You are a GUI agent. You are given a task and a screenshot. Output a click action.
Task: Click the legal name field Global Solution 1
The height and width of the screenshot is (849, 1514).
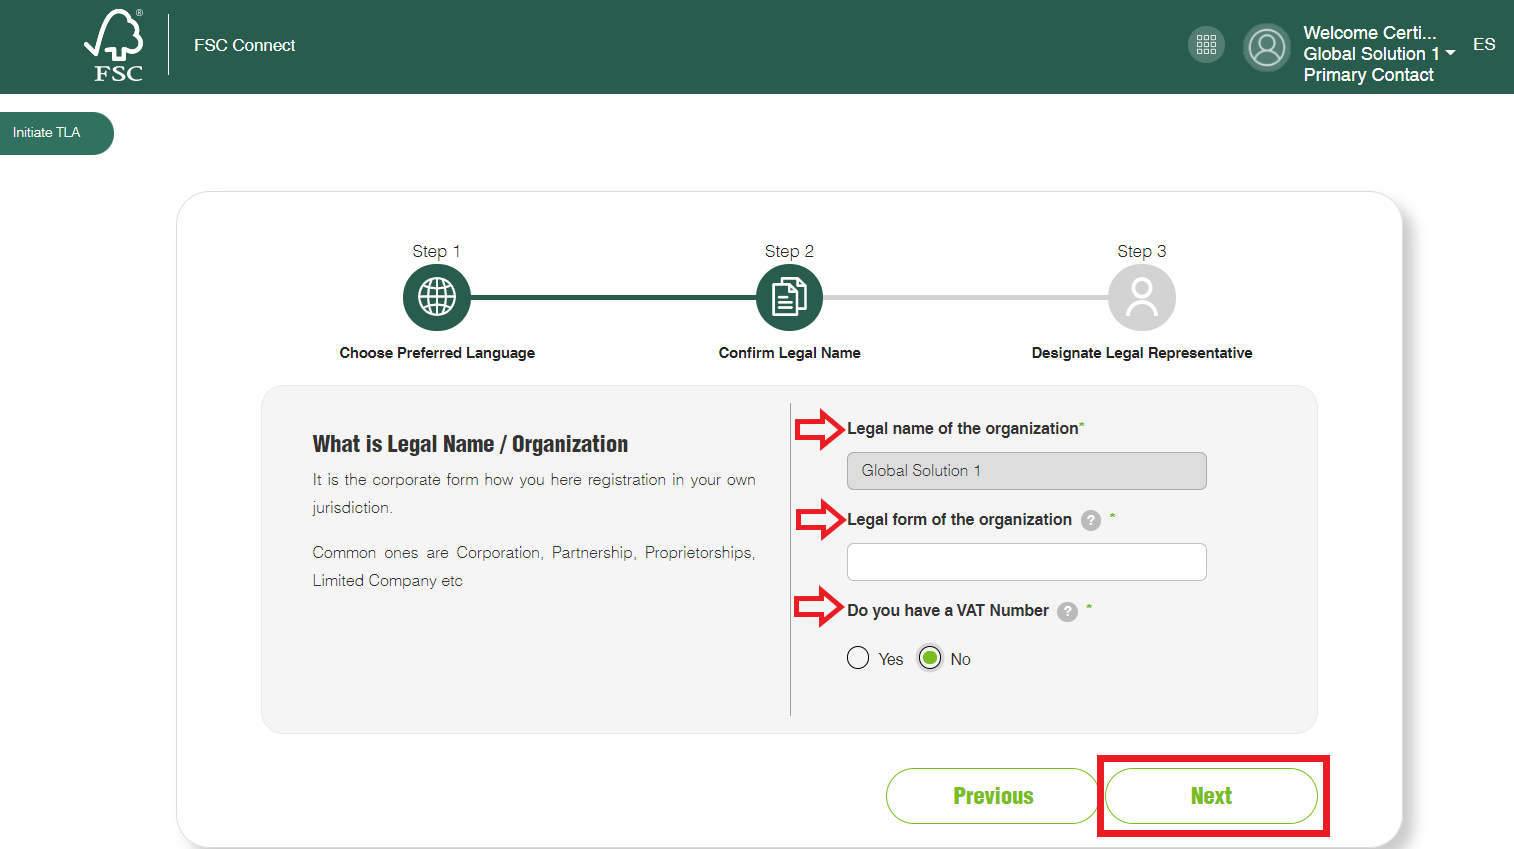pos(1026,471)
